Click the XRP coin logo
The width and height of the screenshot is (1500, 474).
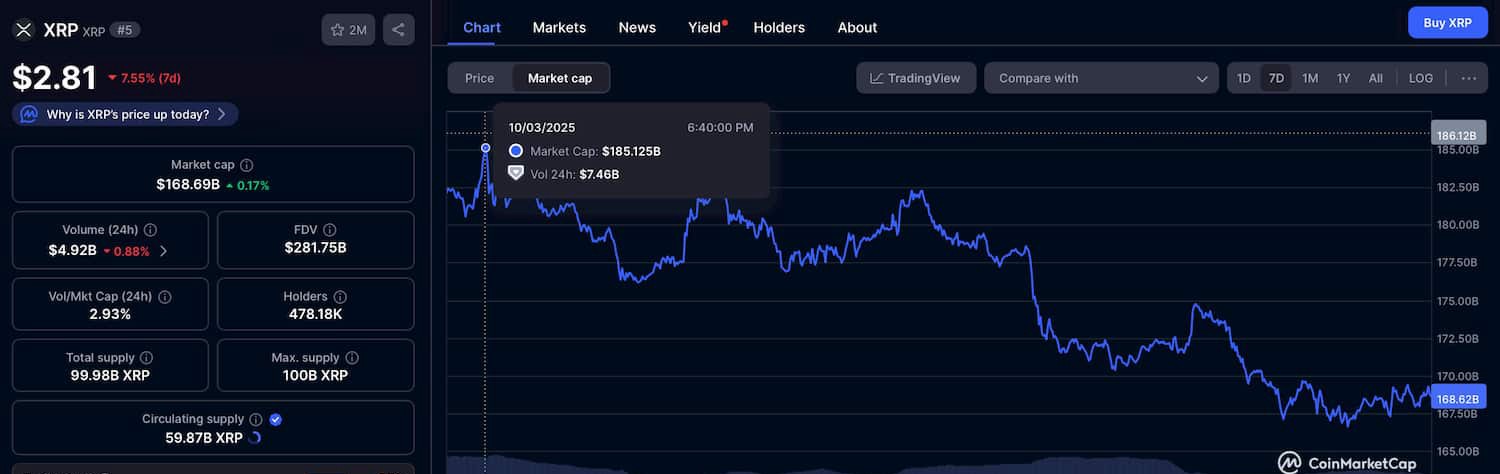point(23,30)
